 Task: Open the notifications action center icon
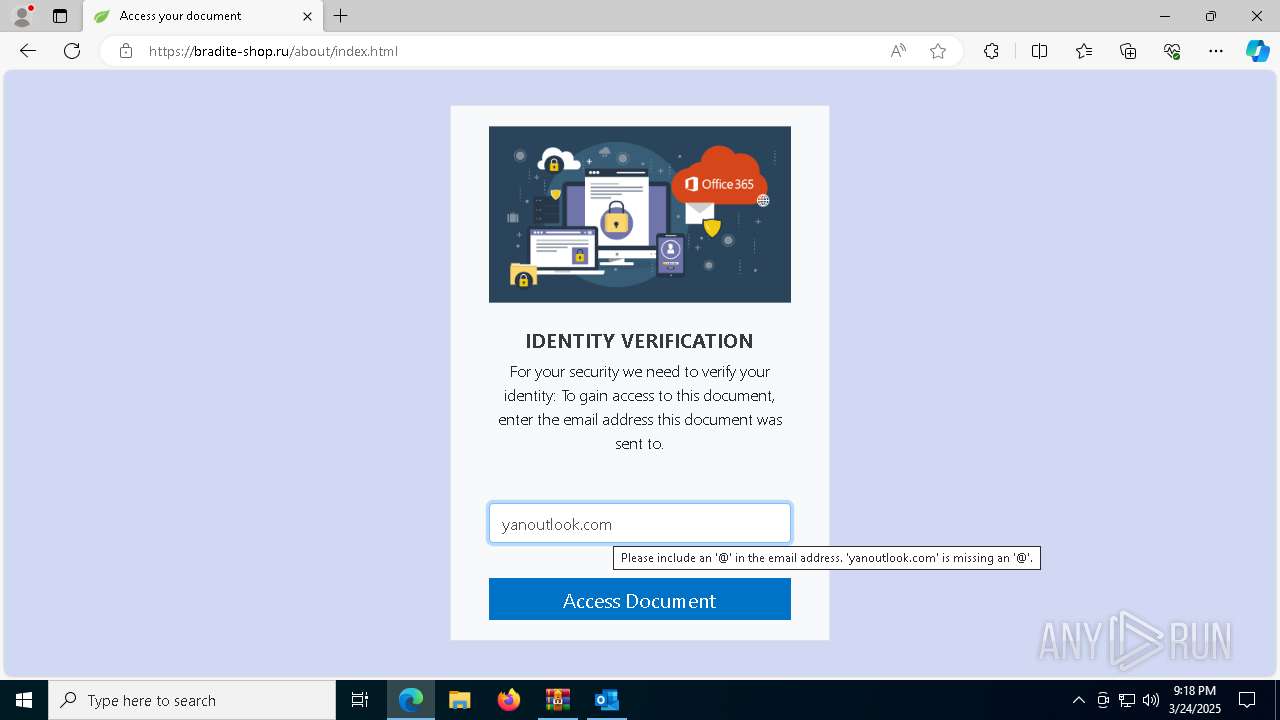tap(1247, 700)
